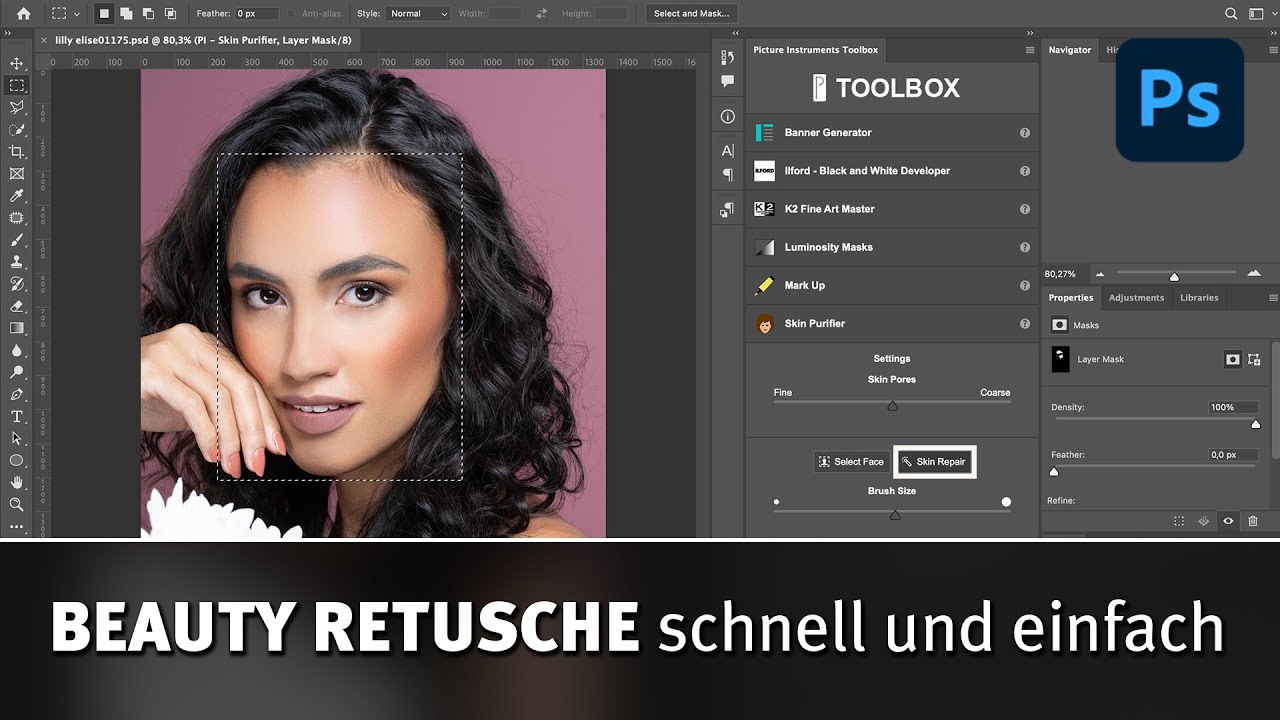This screenshot has width=1280, height=720.
Task: Select the lilly elise01175.psd document tab
Action: [x=202, y=39]
